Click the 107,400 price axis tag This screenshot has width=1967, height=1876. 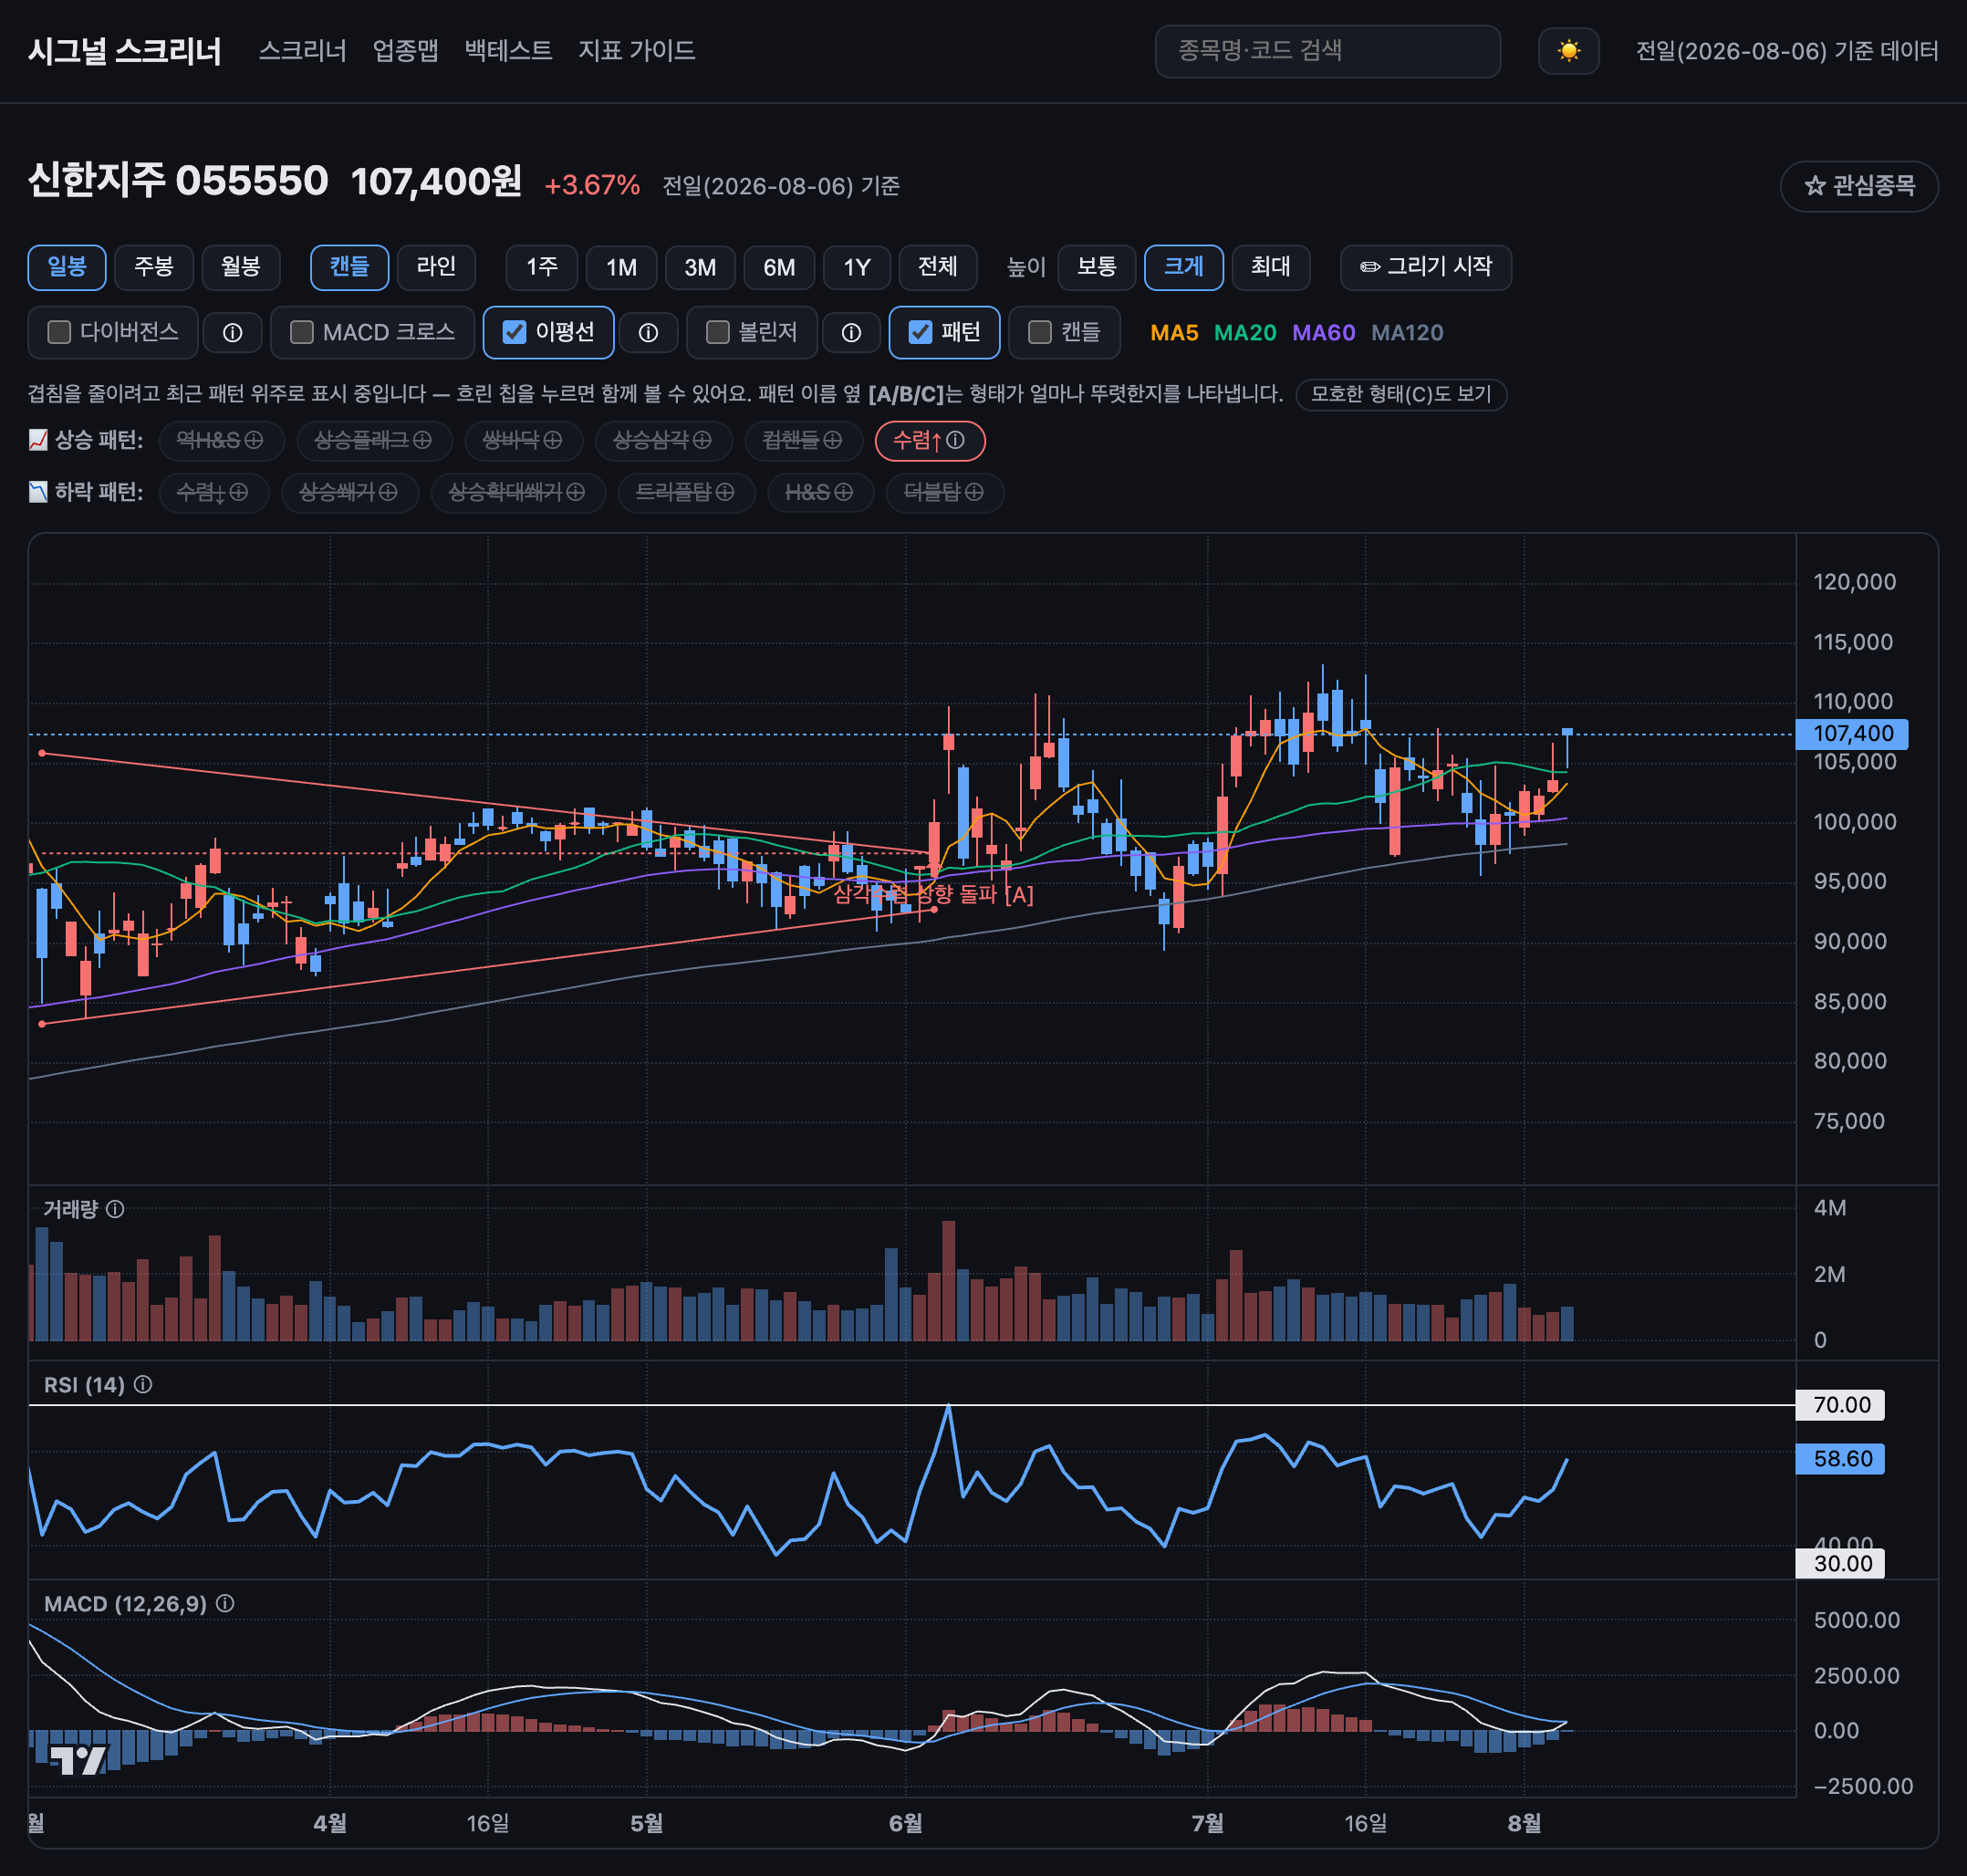[x=1852, y=734]
